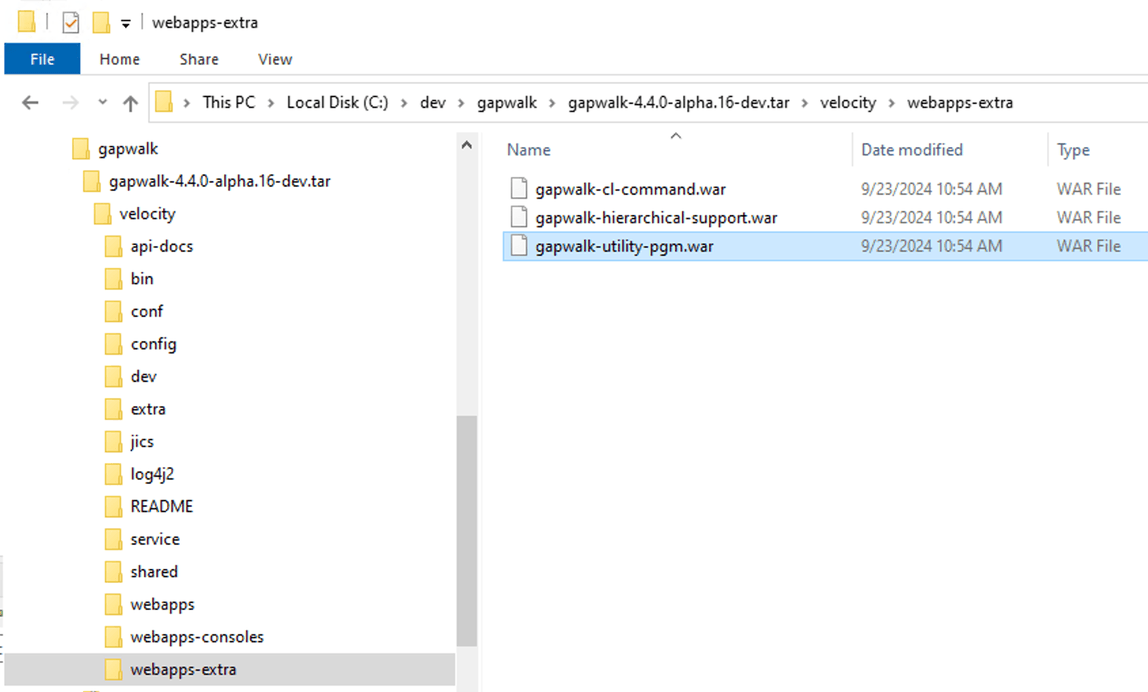
Task: Navigate up one folder level
Action: tap(131, 102)
